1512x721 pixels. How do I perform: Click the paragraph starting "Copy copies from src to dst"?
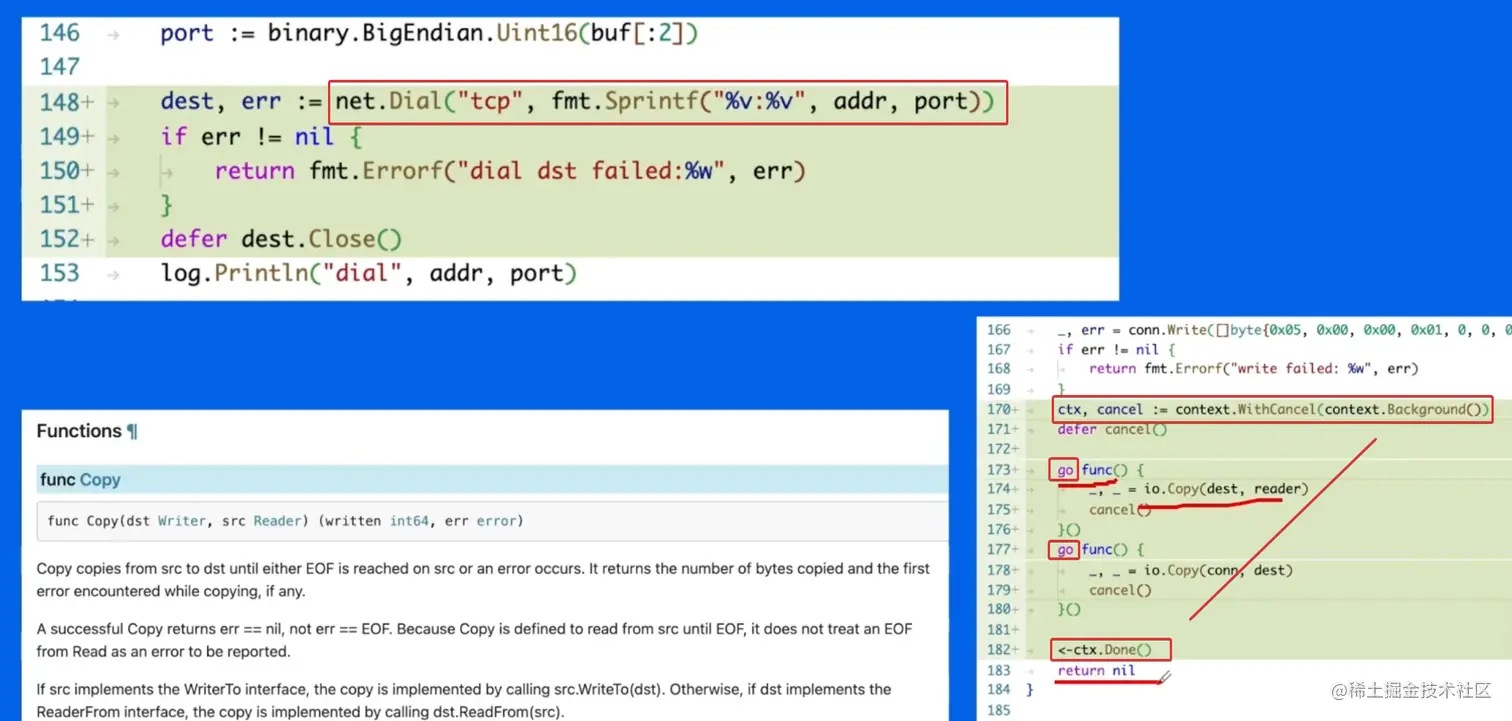tap(483, 580)
